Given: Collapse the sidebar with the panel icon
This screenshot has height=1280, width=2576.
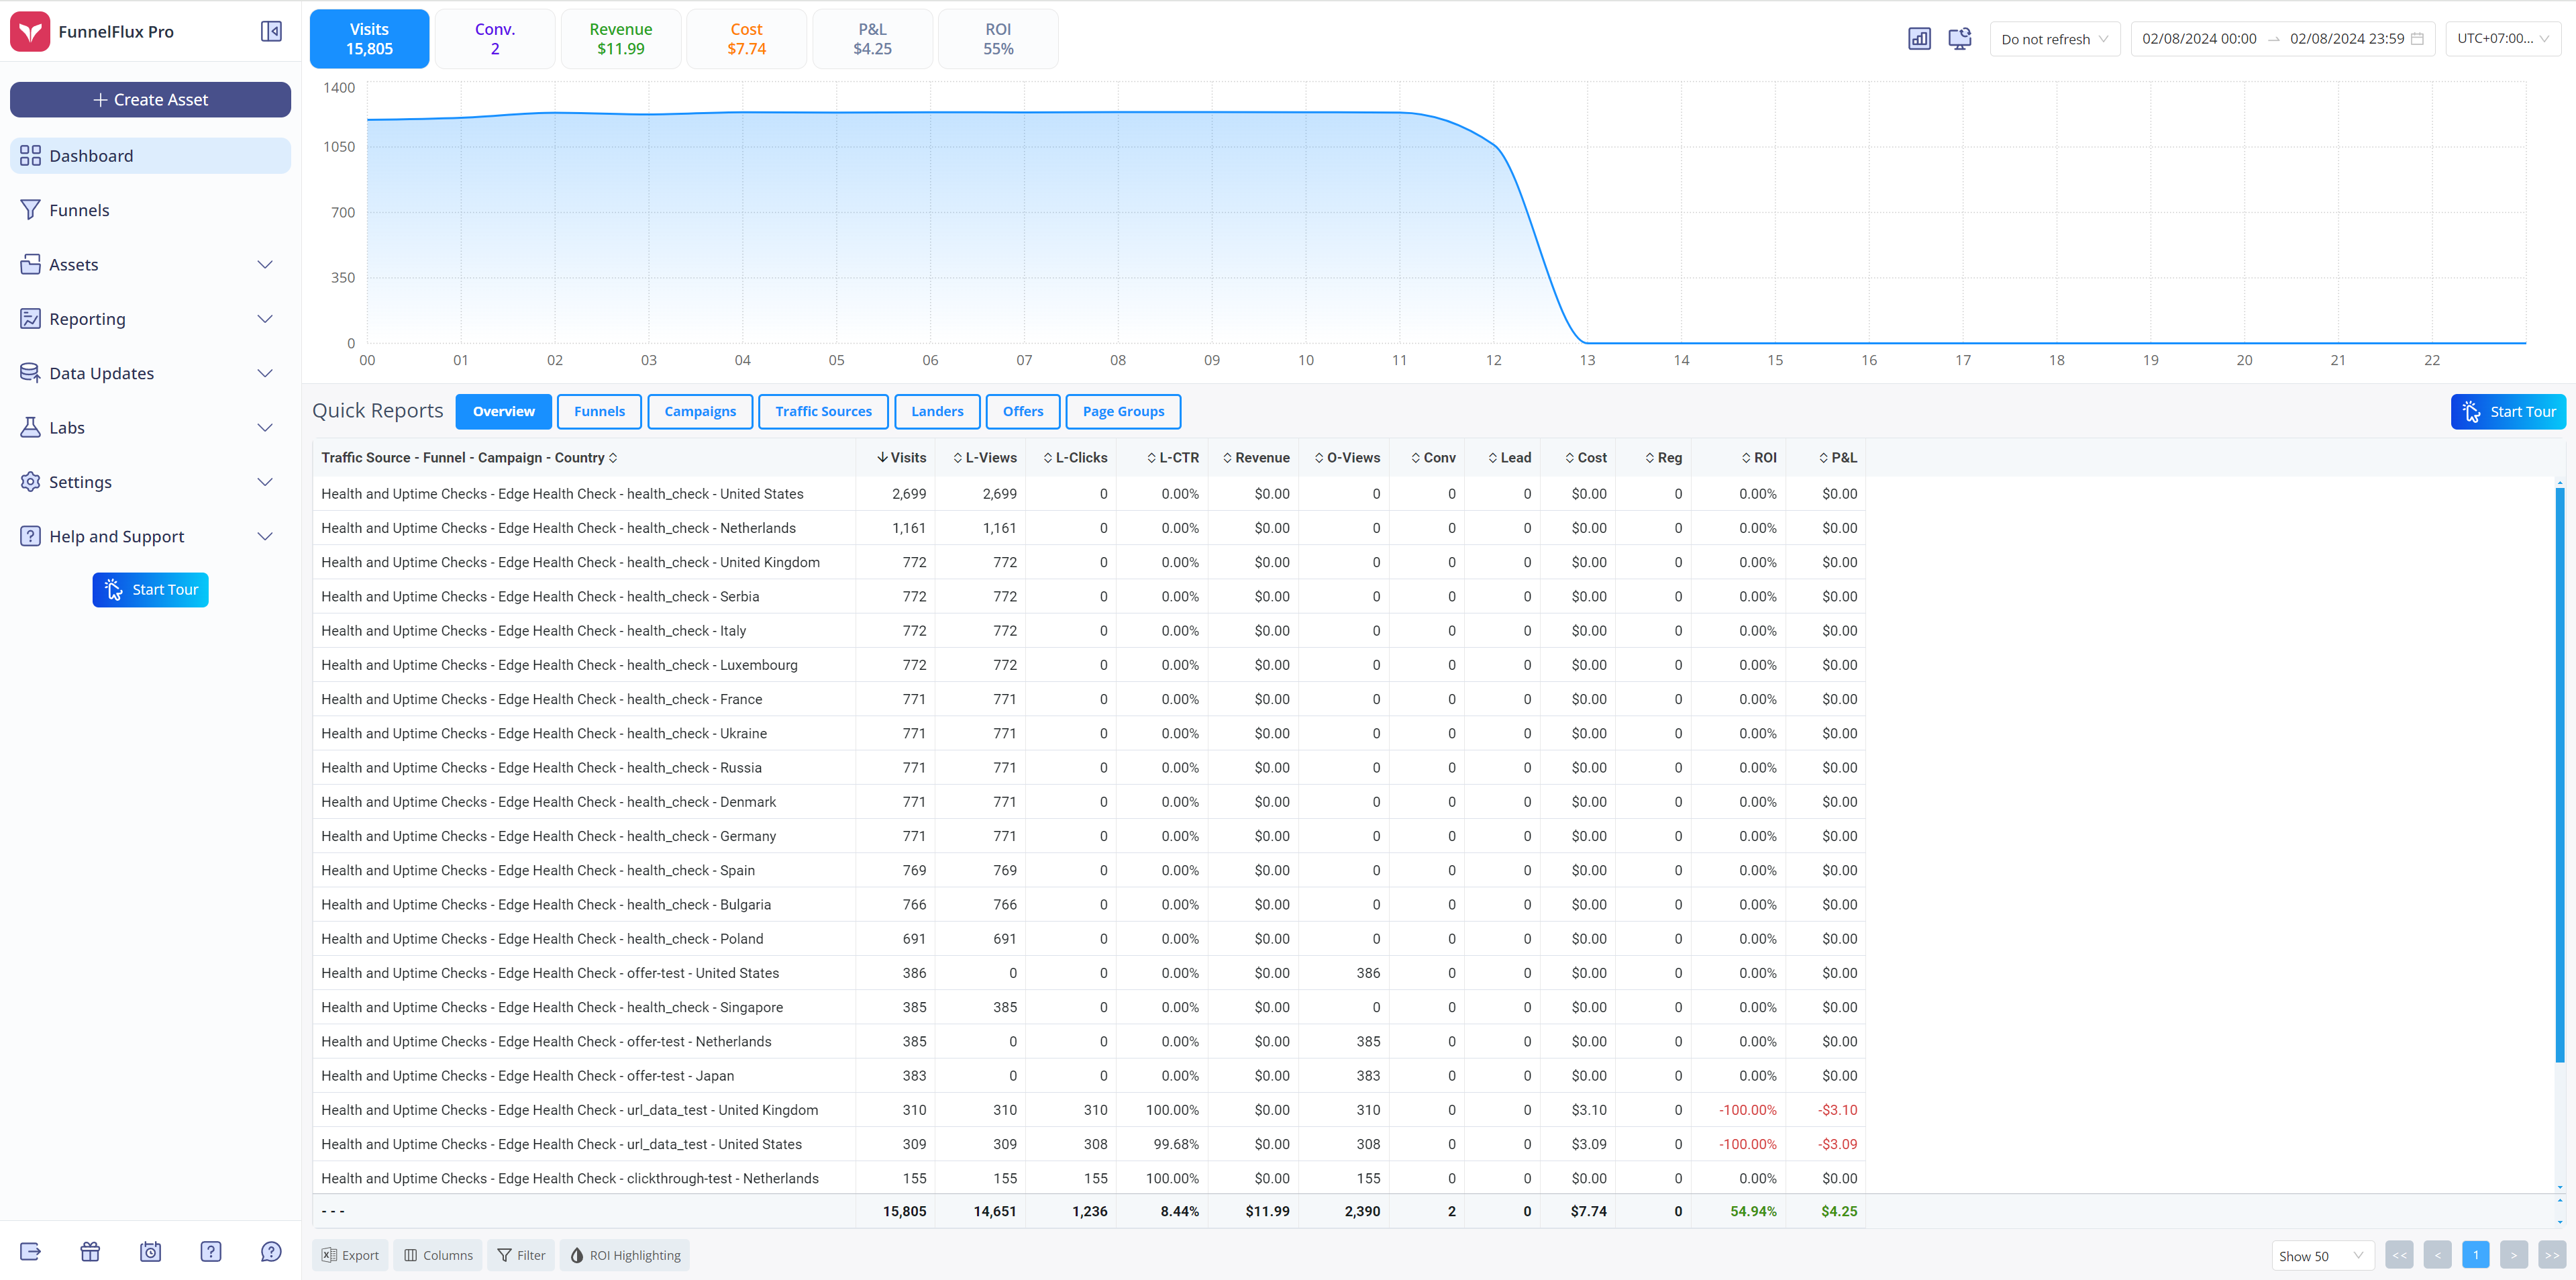Looking at the screenshot, I should pos(271,31).
